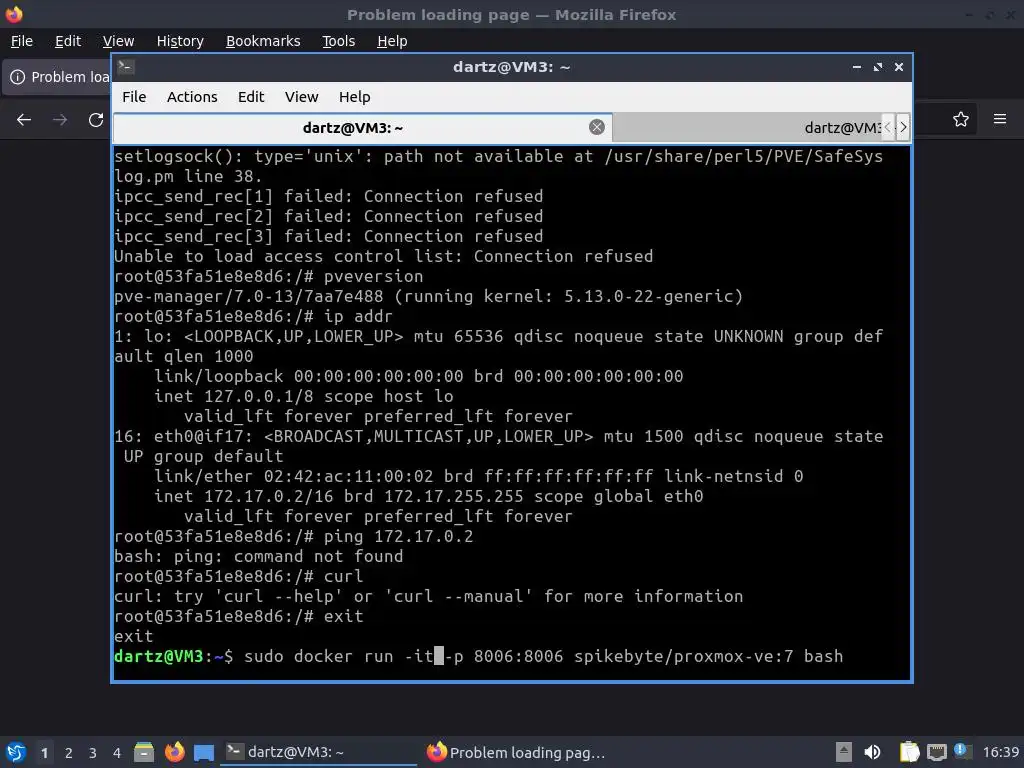Maximize the dartz@VM3 terminal window
This screenshot has width=1024, height=768.
[x=878, y=67]
